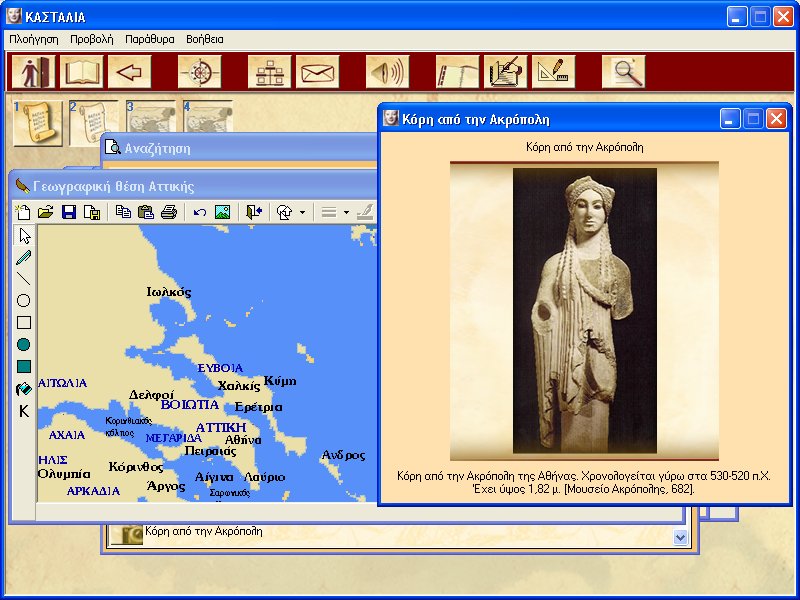Open the book icon in main toolbar
This screenshot has height=600, width=800.
[x=81, y=72]
